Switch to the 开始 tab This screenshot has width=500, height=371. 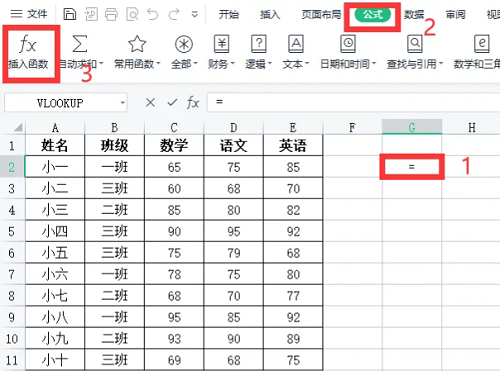click(229, 14)
